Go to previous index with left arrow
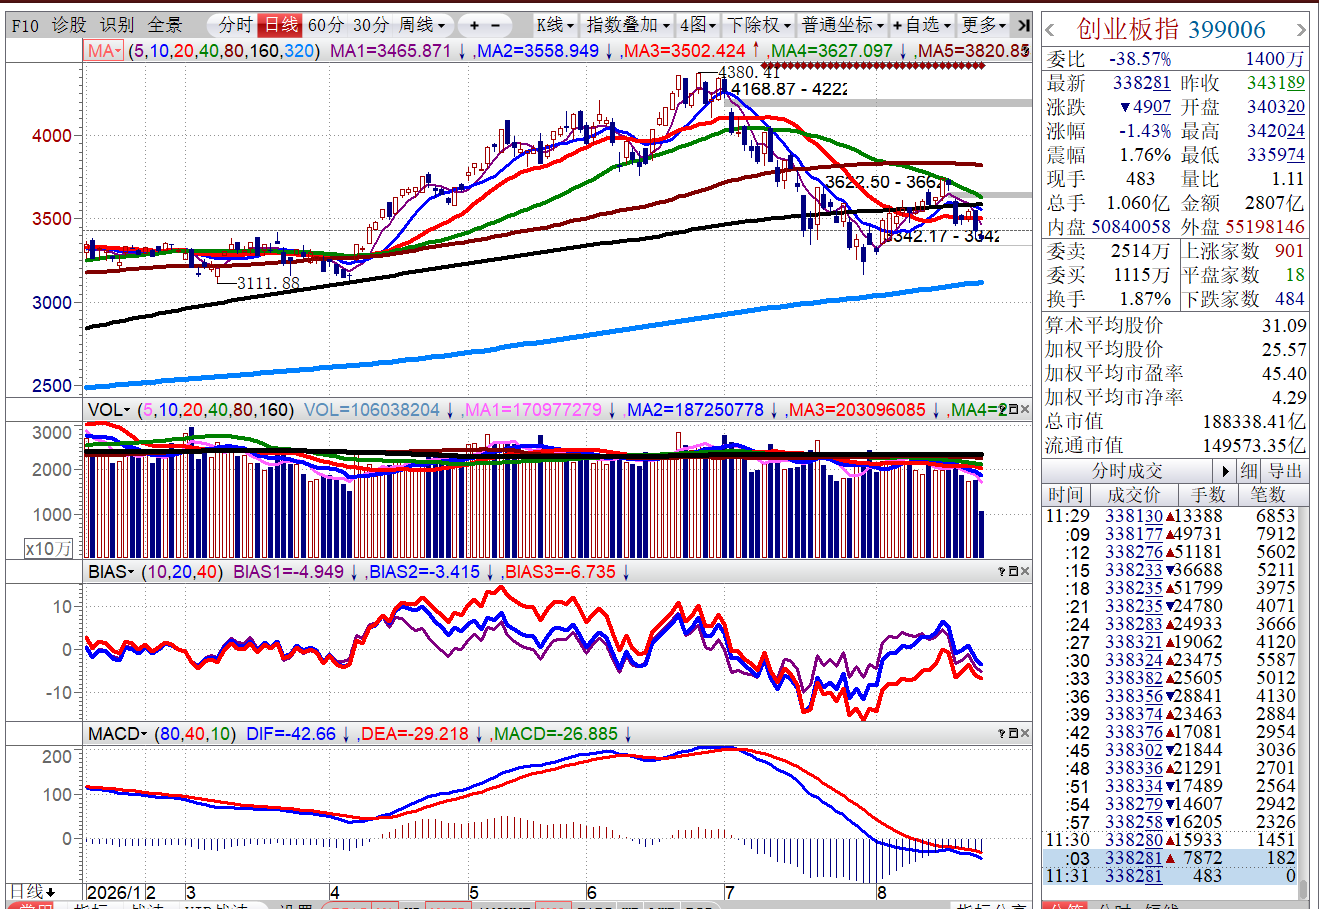Screen dimensions: 1319x909 click(1050, 31)
